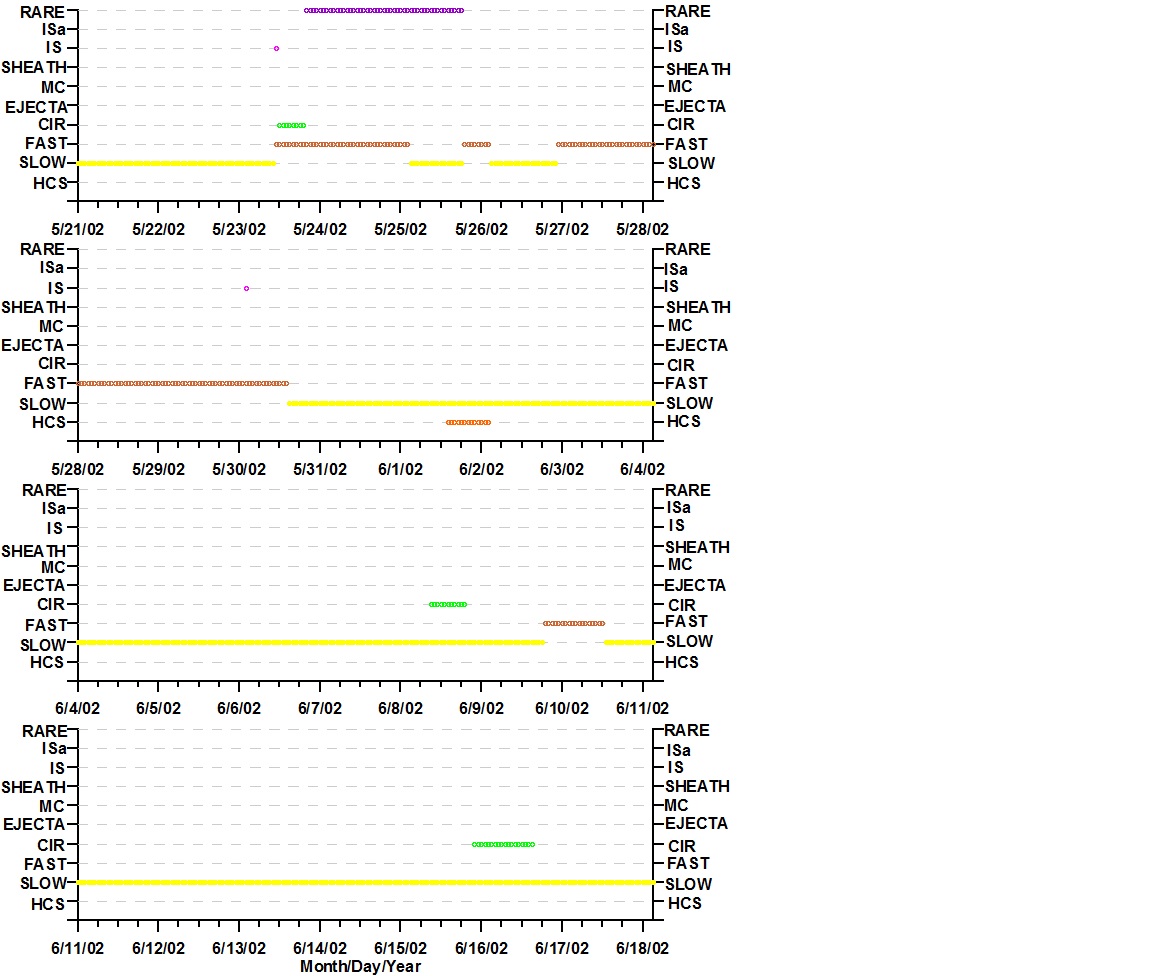Image resolution: width=1154 pixels, height=976 pixels.
Task: Select the orange HCS segment near 6/2/02
Action: click(x=468, y=422)
